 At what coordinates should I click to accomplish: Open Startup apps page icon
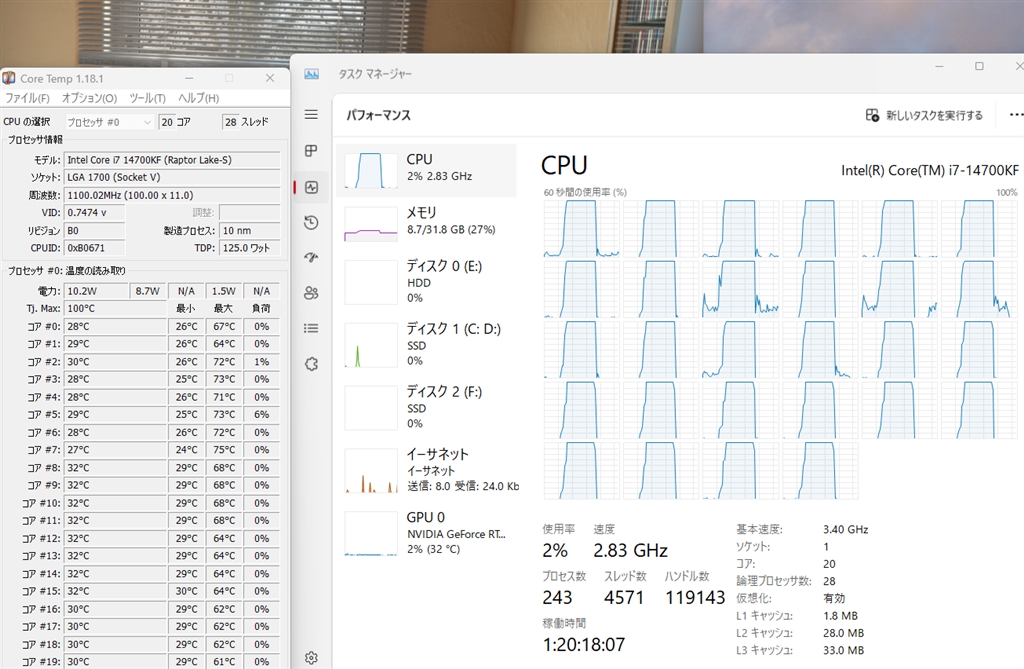click(x=312, y=257)
